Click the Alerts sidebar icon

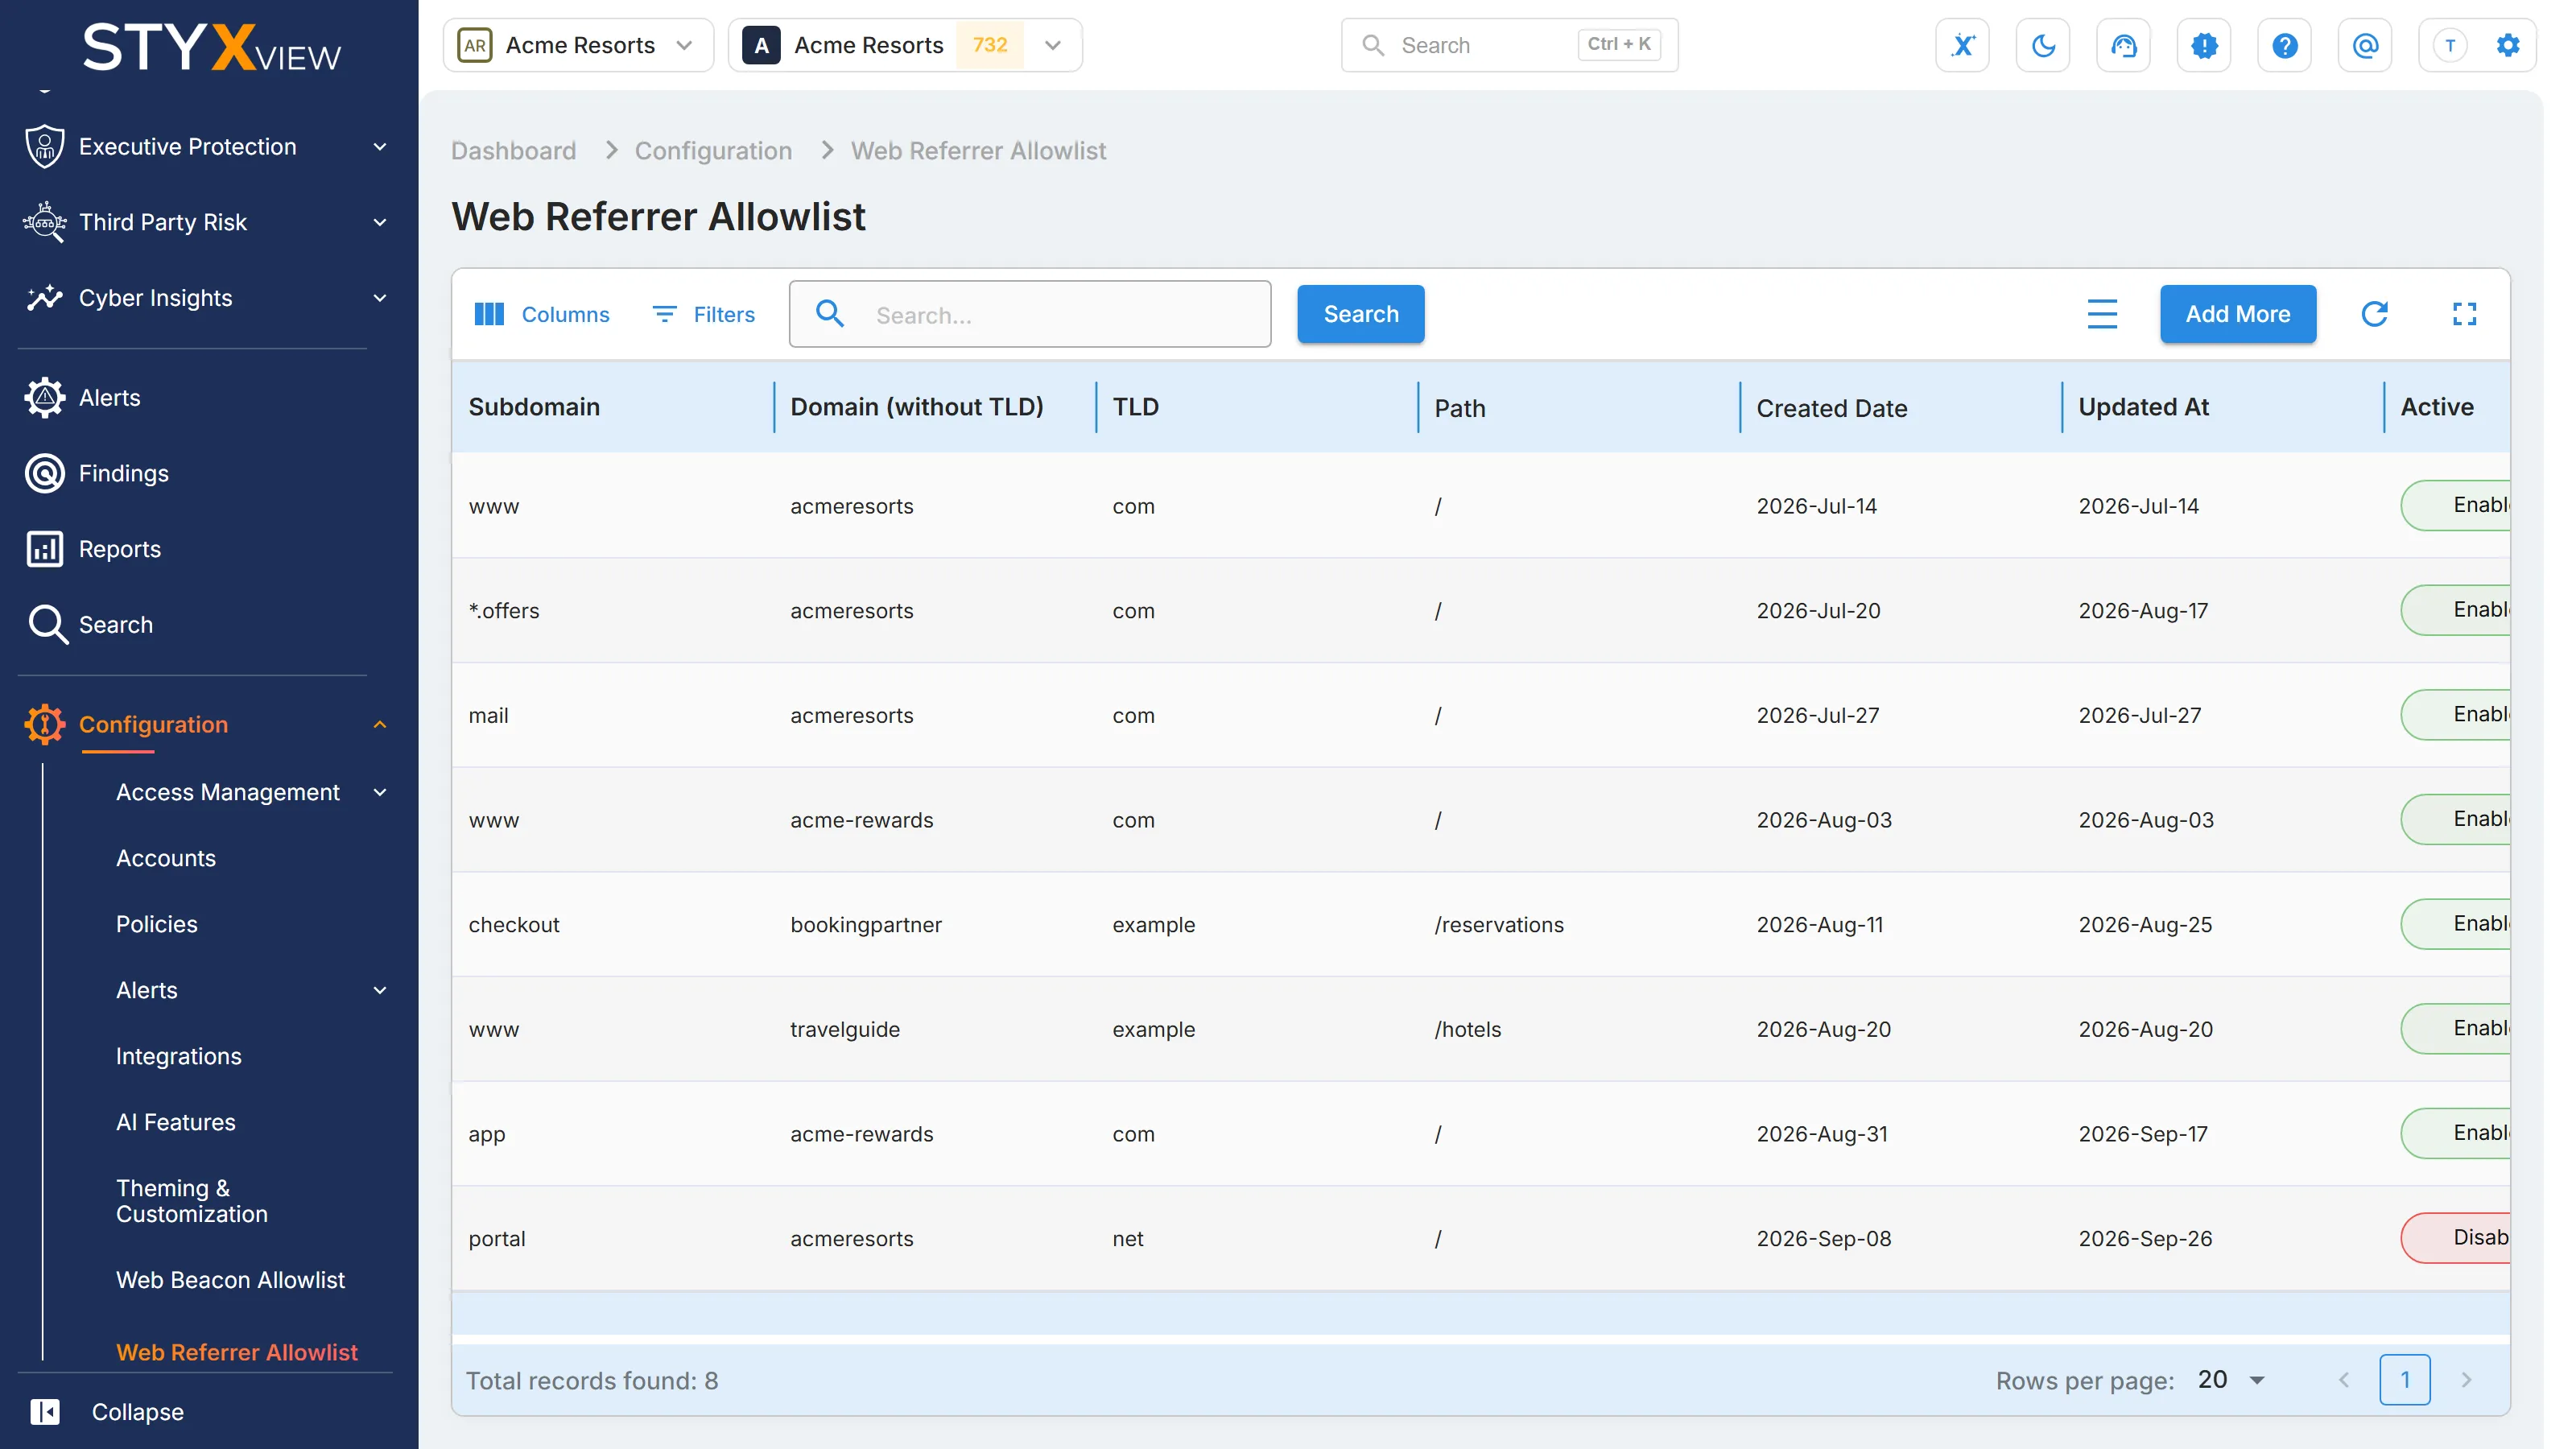pos(45,398)
